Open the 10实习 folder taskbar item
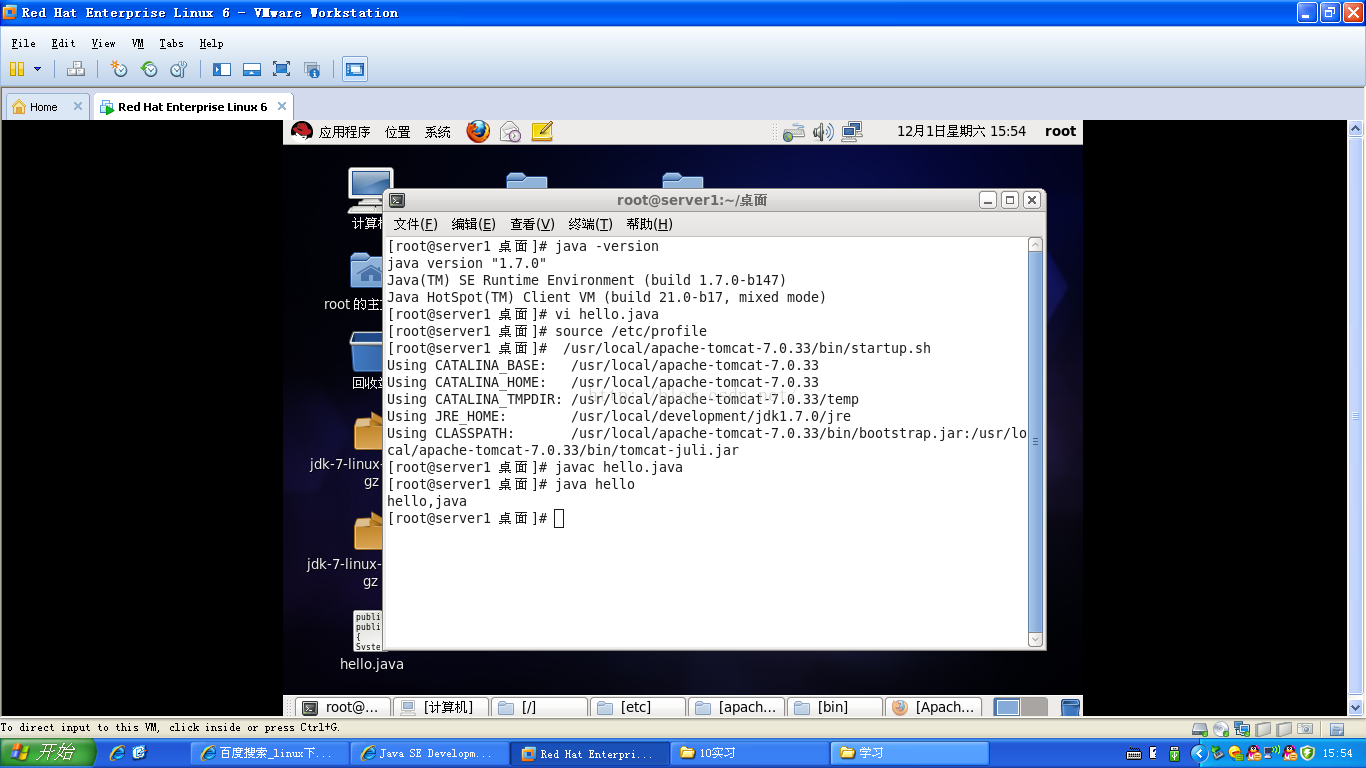The height and width of the screenshot is (768, 1366). pyautogui.click(x=750, y=753)
